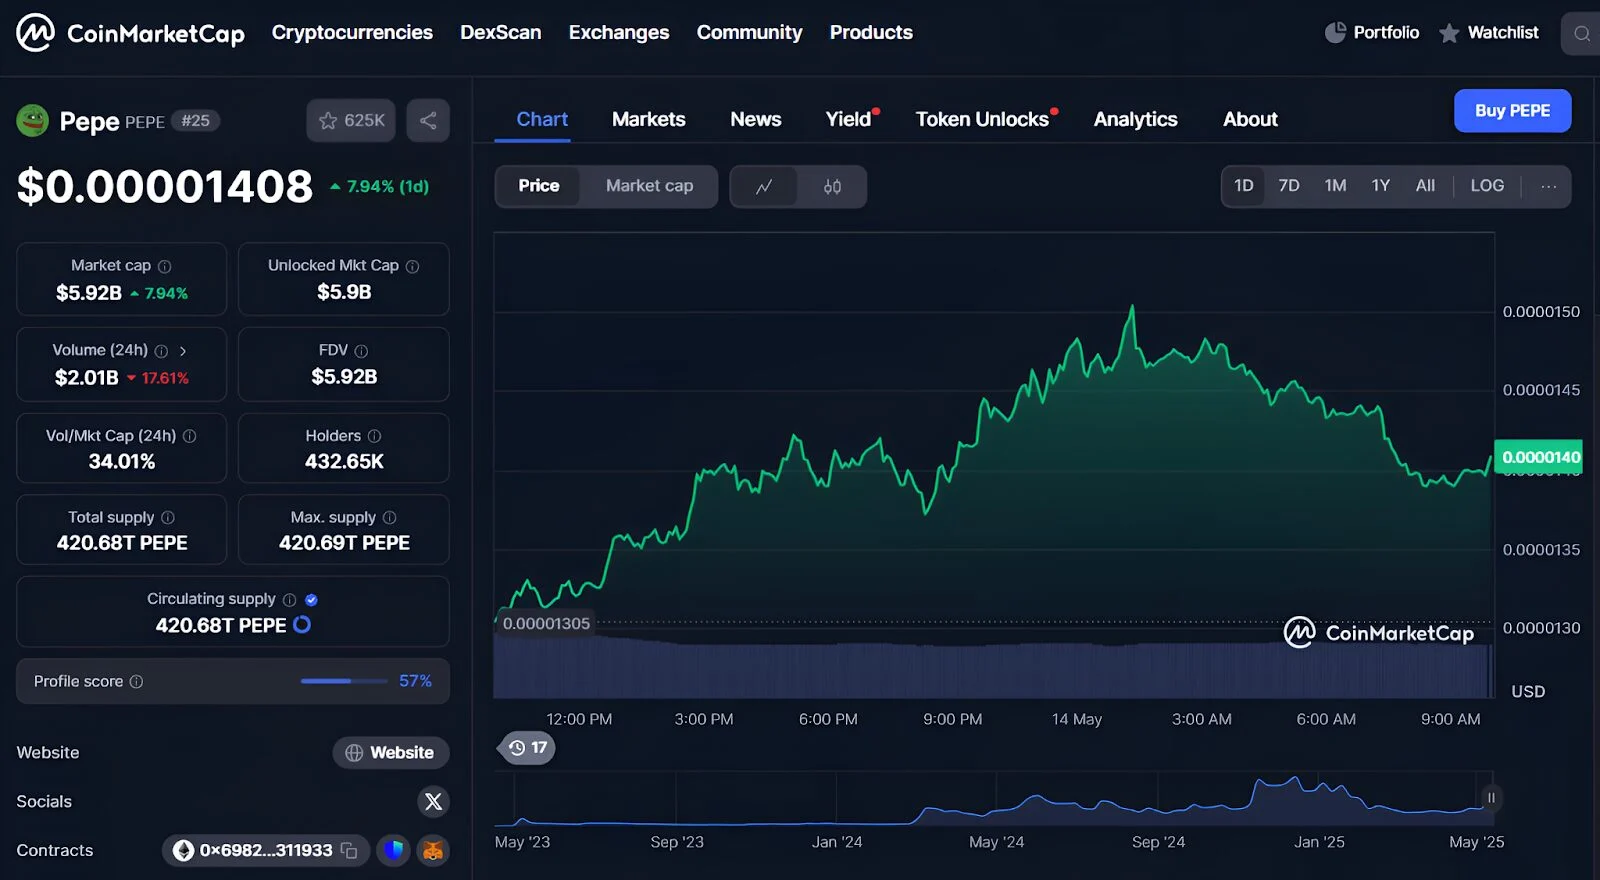1600x880 pixels.
Task: Click the share icon next to Pepe
Action: 428,121
